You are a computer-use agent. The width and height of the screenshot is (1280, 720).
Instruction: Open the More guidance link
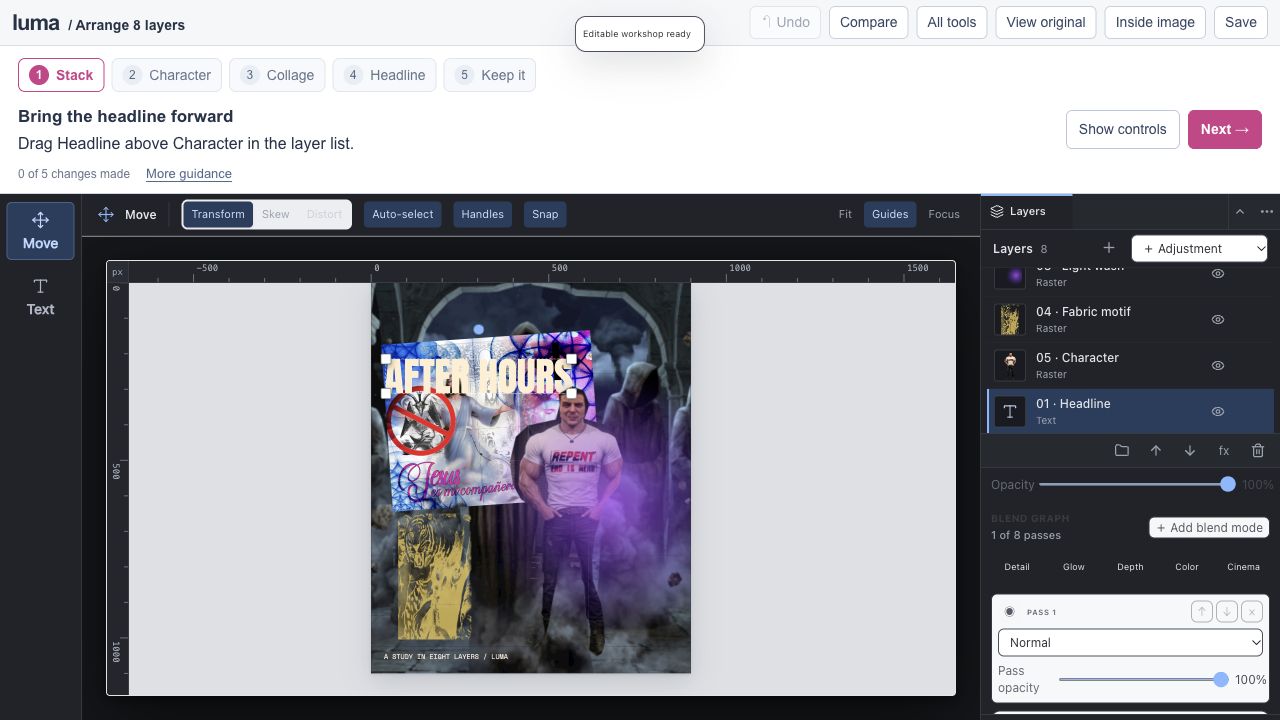tap(189, 174)
